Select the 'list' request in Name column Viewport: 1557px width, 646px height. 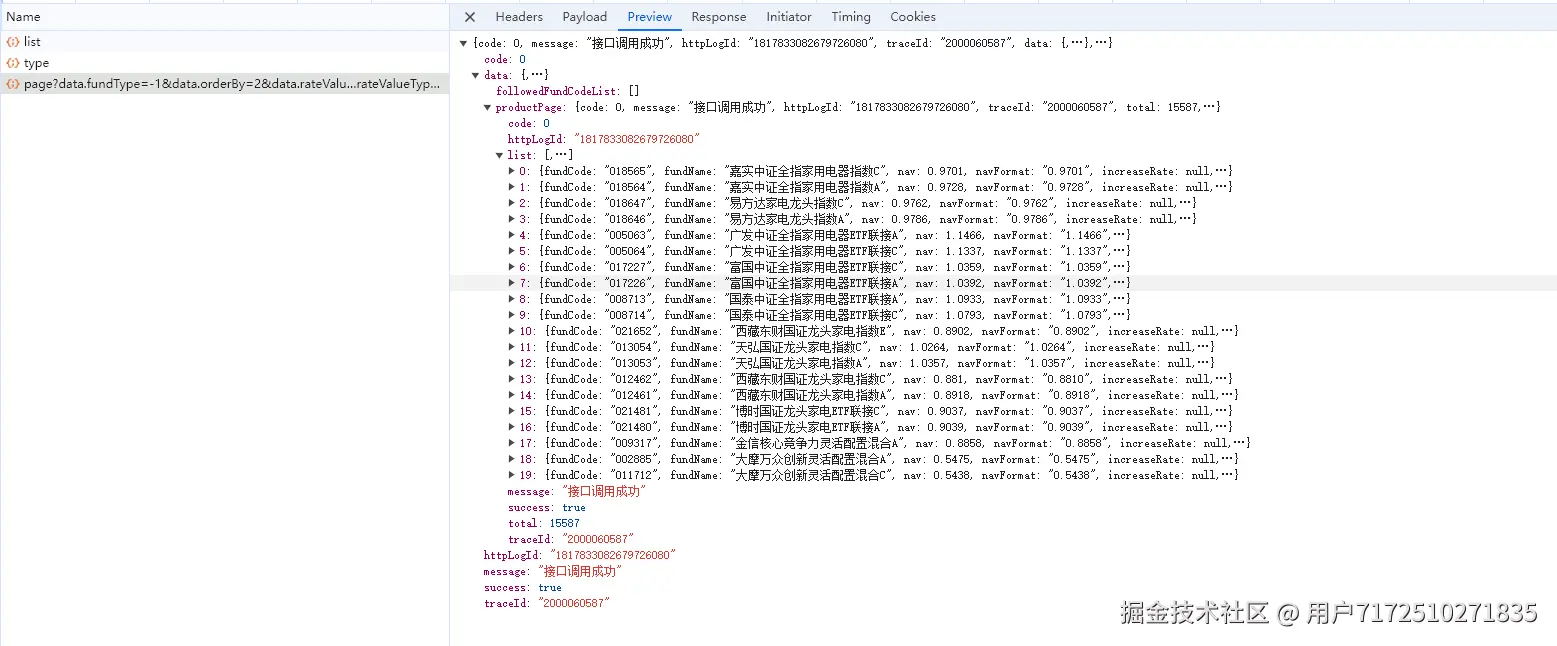pyautogui.click(x=224, y=42)
